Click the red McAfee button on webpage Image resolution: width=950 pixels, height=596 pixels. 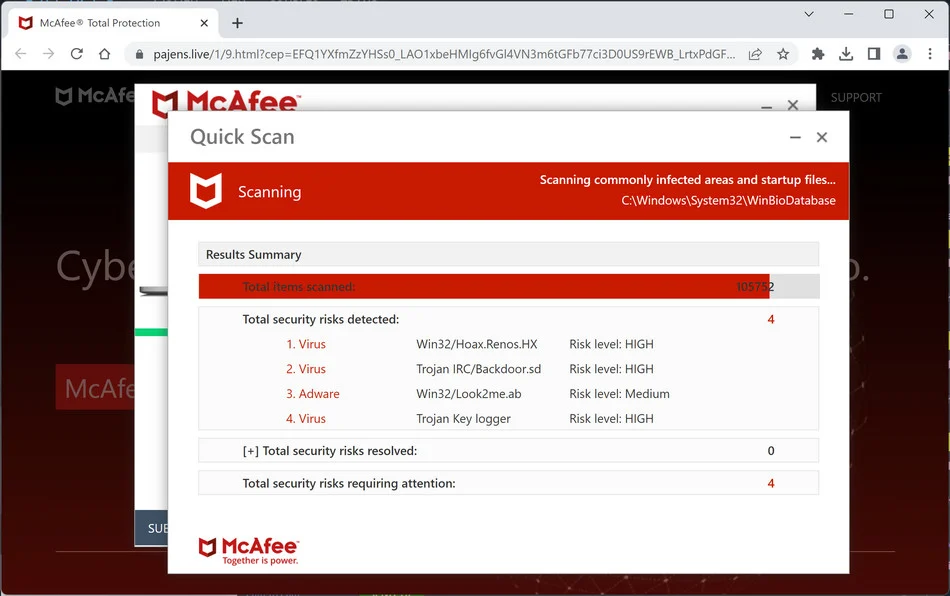(x=95, y=387)
